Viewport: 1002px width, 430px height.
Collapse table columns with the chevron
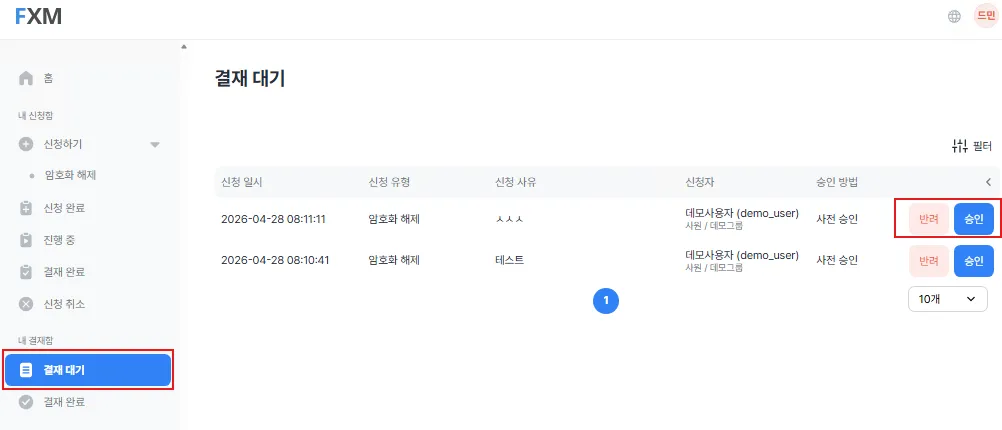[x=988, y=182]
